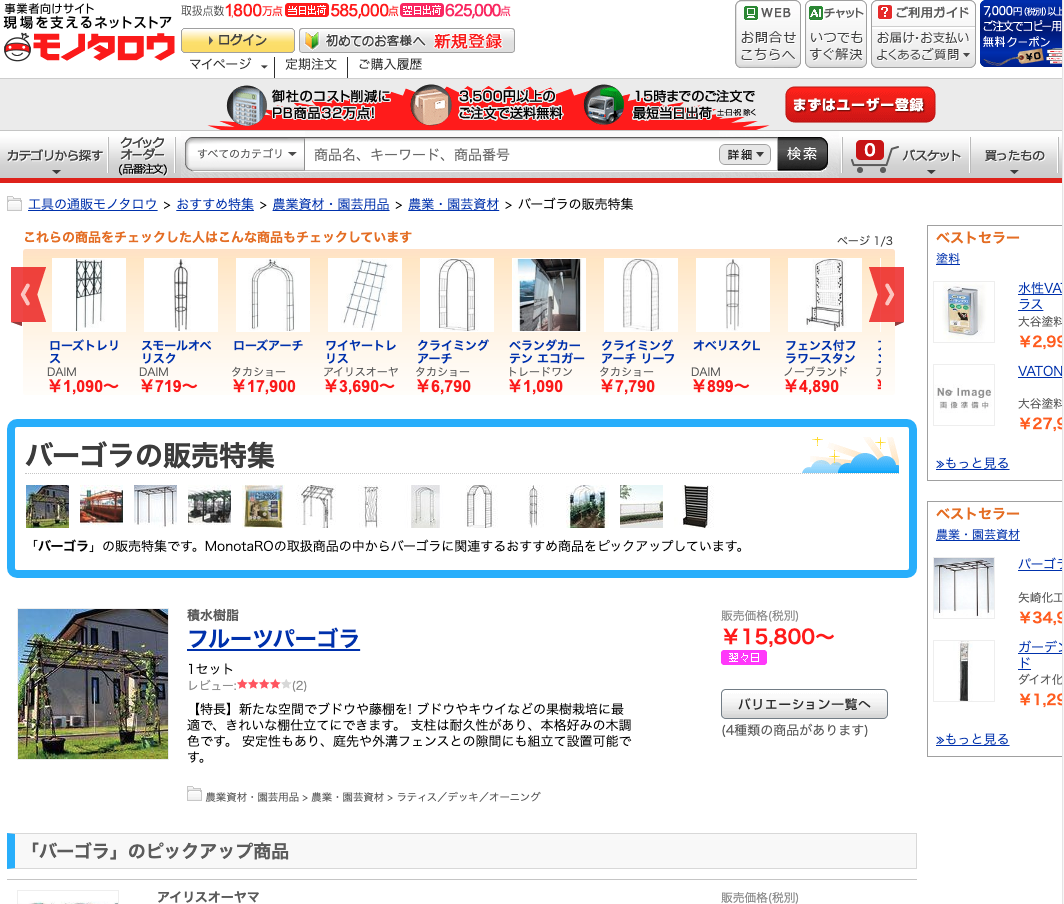Click the 7,000 yen coupon banner
Screen dimensions: 1064x904
click(x=1021, y=34)
